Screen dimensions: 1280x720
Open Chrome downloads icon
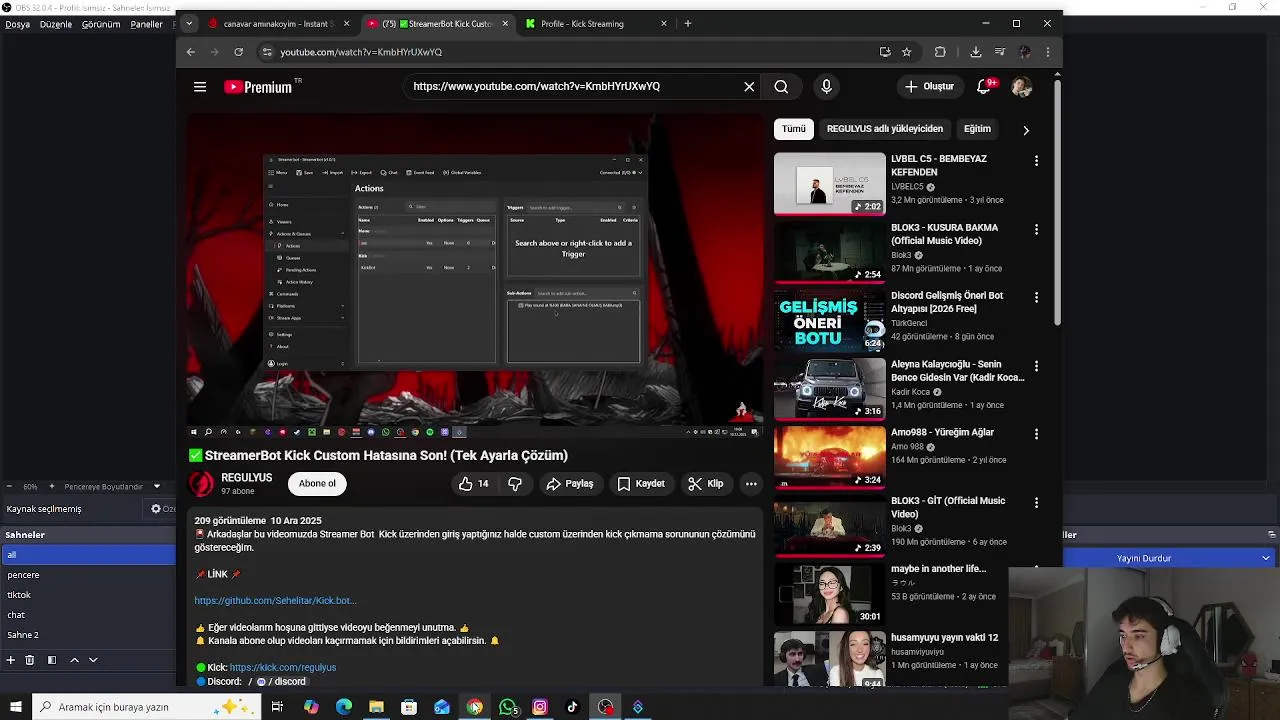click(x=975, y=52)
